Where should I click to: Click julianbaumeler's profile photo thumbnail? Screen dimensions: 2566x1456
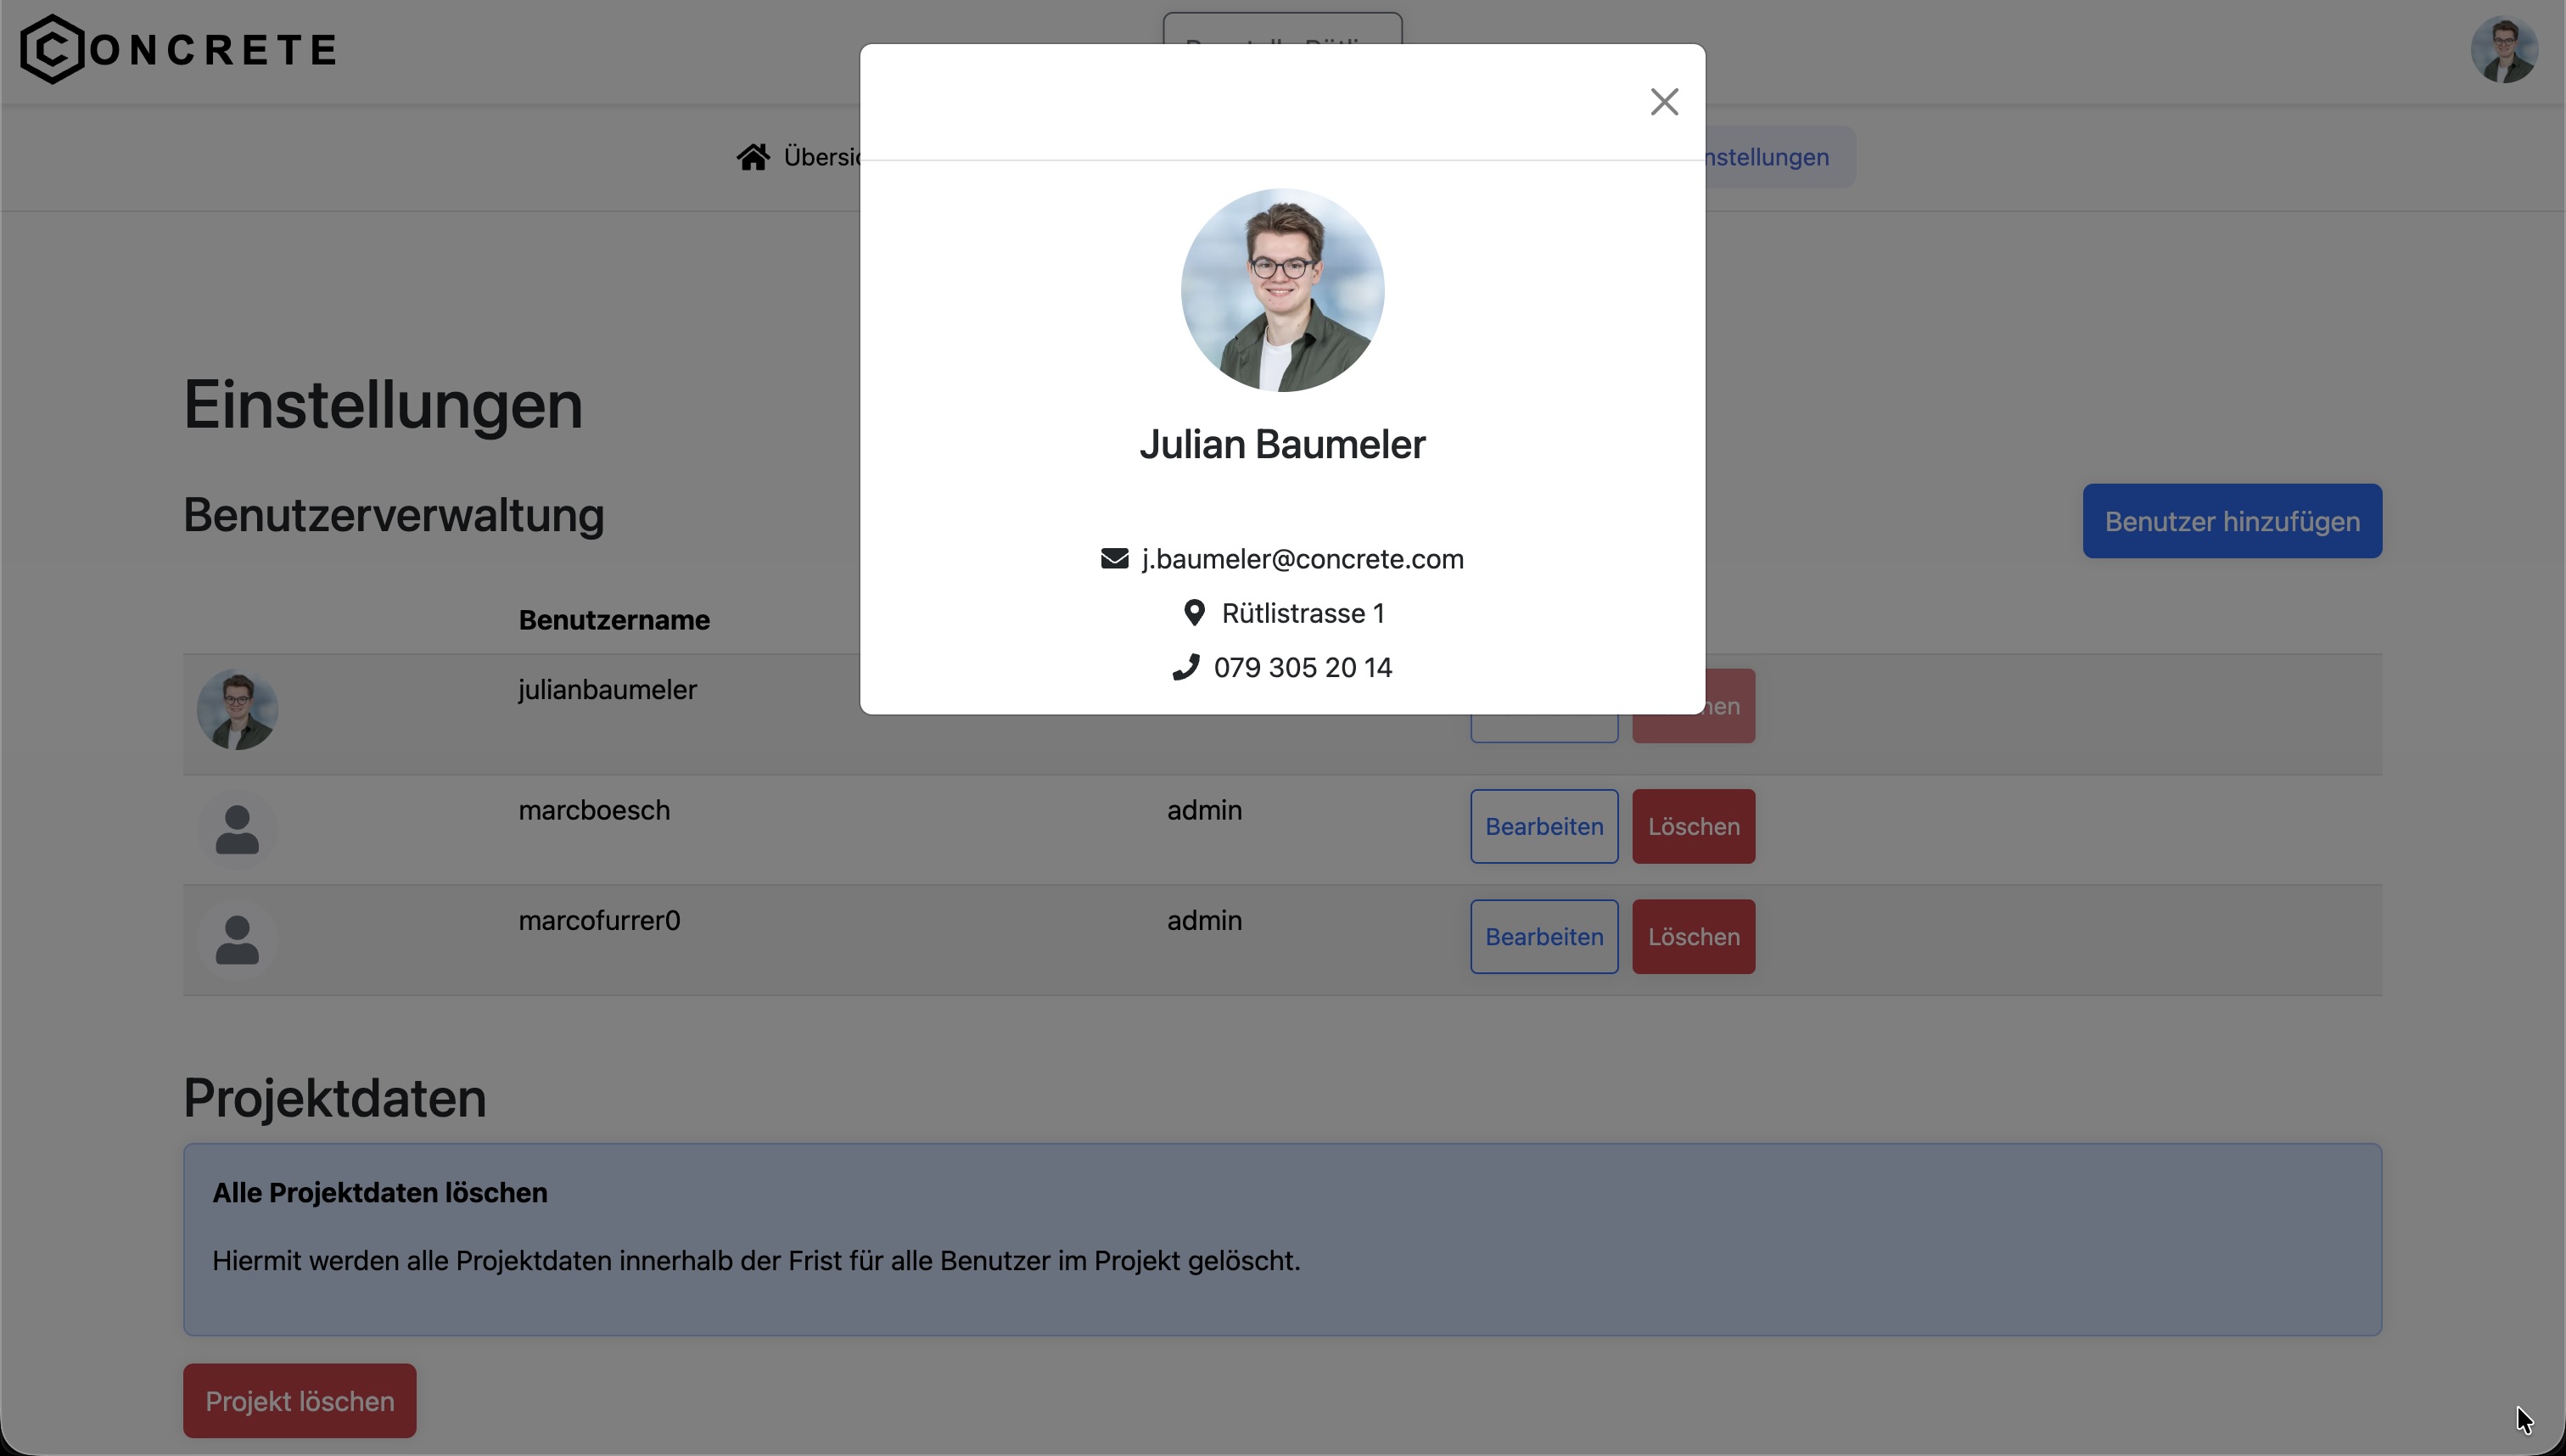click(237, 710)
